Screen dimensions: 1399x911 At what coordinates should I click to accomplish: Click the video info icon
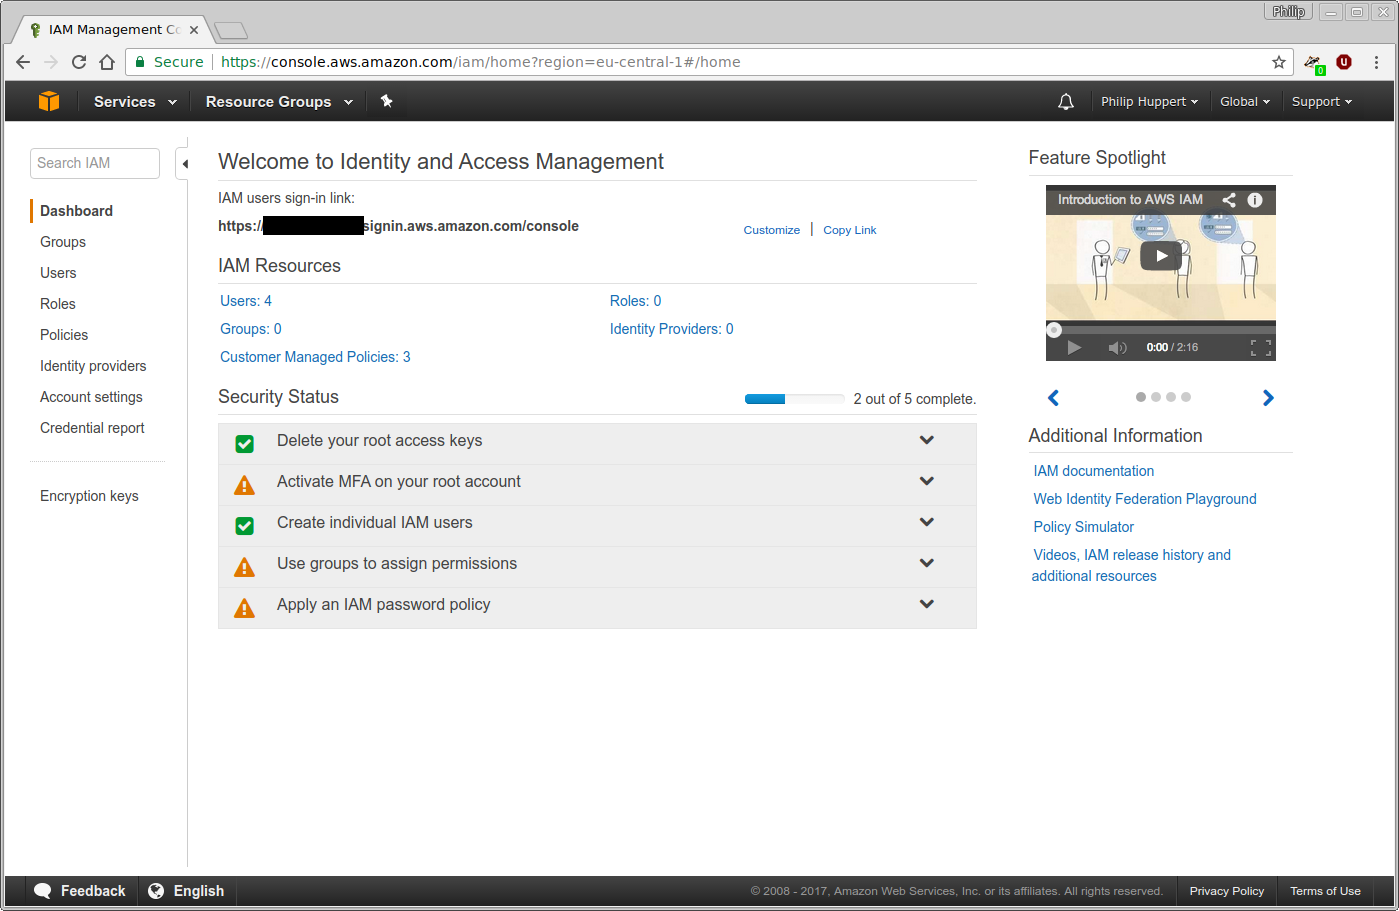point(1255,200)
